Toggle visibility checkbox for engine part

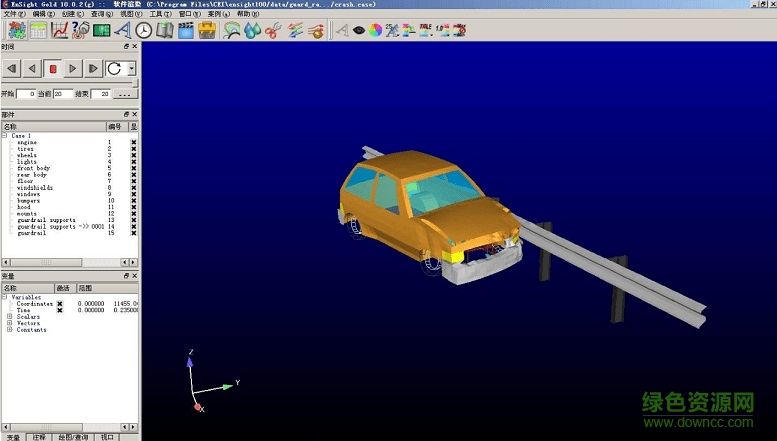[x=133, y=143]
